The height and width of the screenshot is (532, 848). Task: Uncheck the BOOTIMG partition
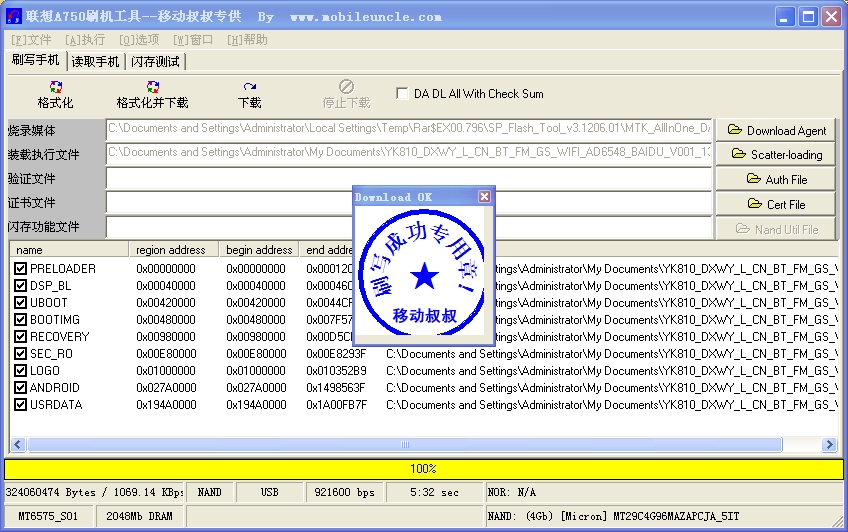point(21,320)
